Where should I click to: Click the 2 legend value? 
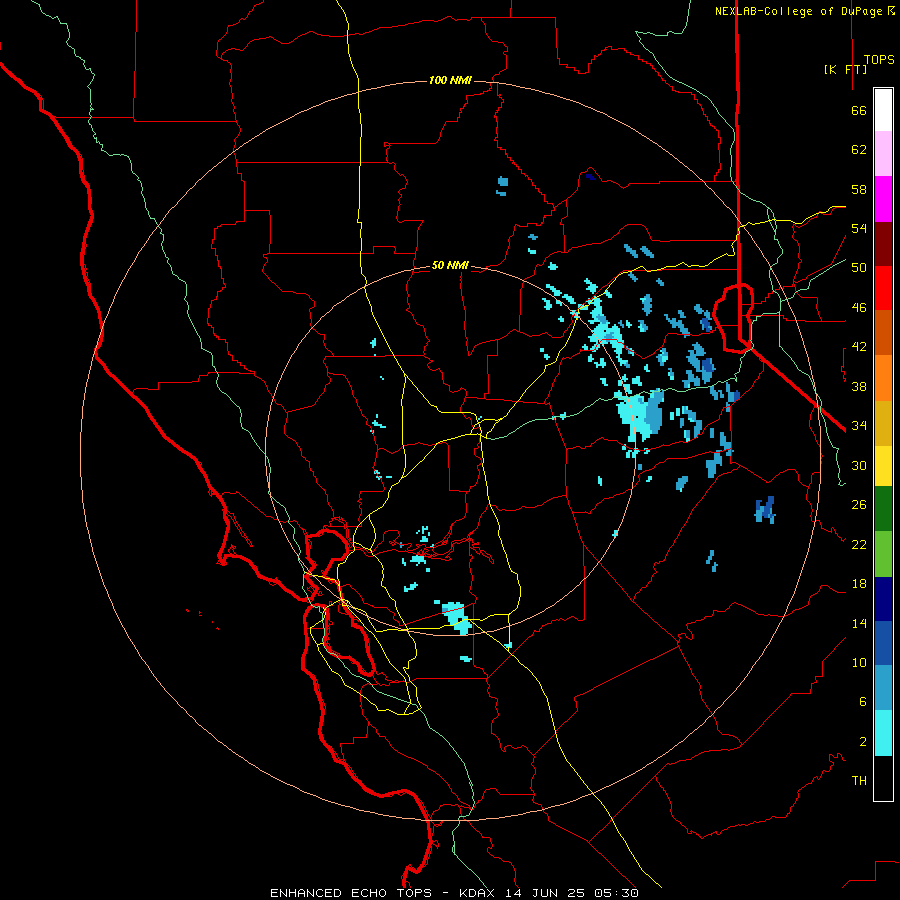(x=863, y=742)
